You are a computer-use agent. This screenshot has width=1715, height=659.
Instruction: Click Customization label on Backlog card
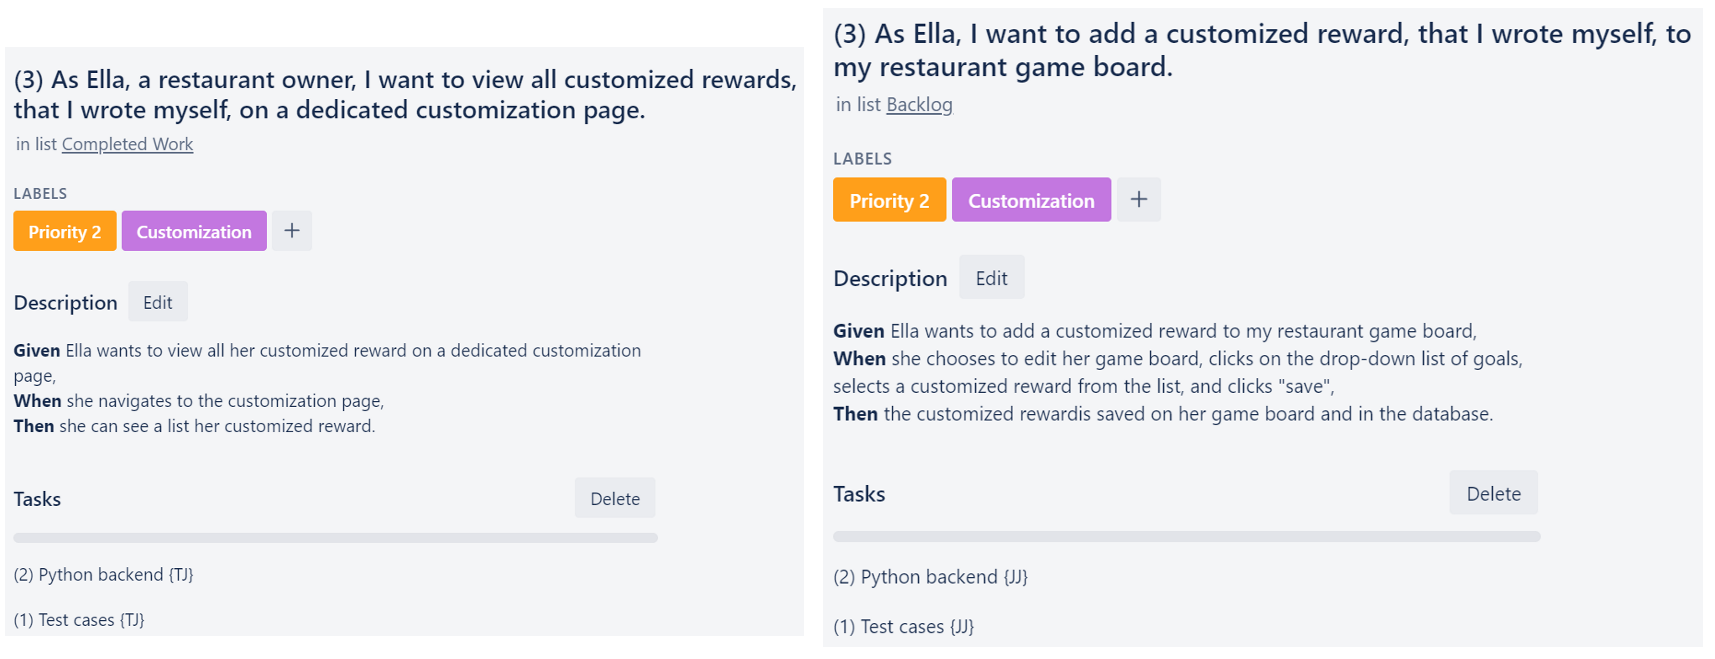point(1032,200)
